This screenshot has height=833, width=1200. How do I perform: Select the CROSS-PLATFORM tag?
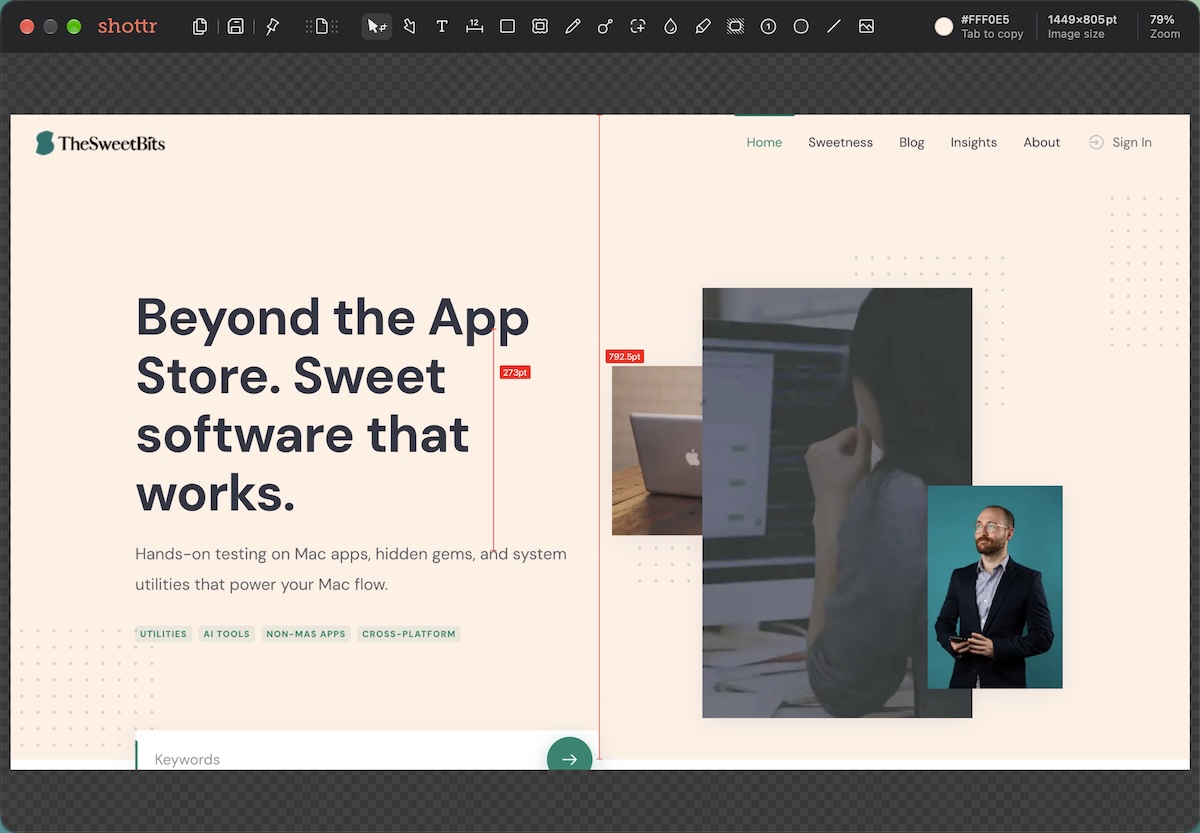coord(409,634)
